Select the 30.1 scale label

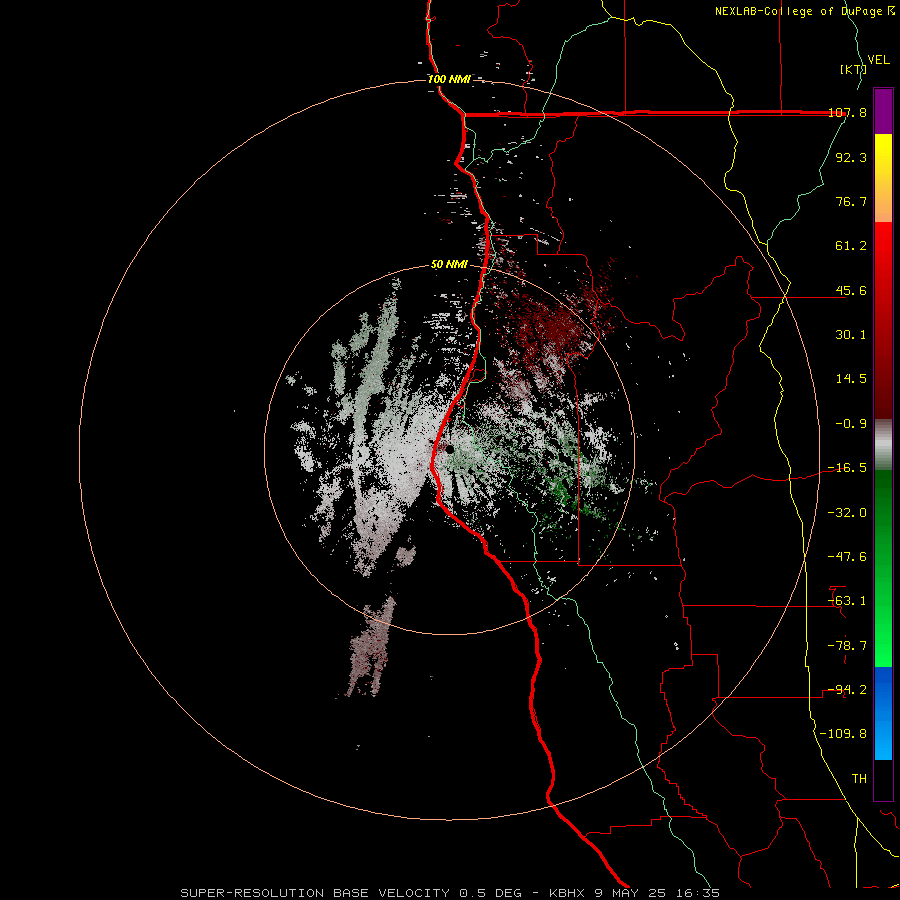851,335
